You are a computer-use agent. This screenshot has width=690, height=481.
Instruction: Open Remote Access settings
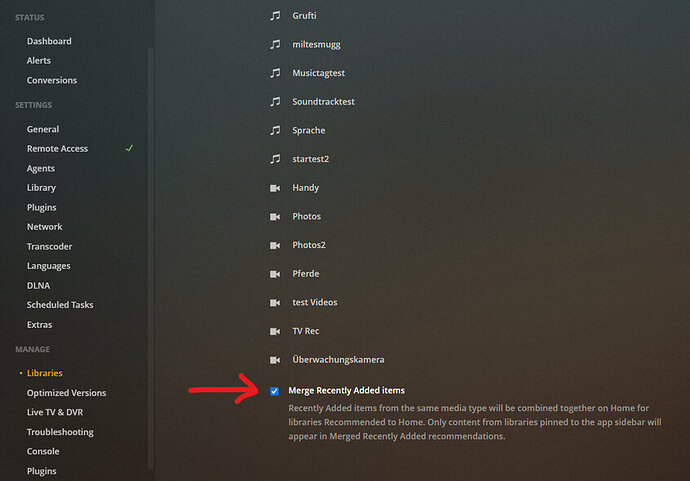coord(57,149)
